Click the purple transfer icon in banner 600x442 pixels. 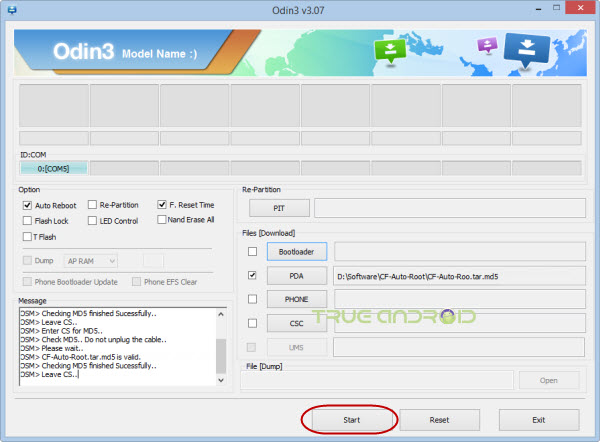pos(487,45)
